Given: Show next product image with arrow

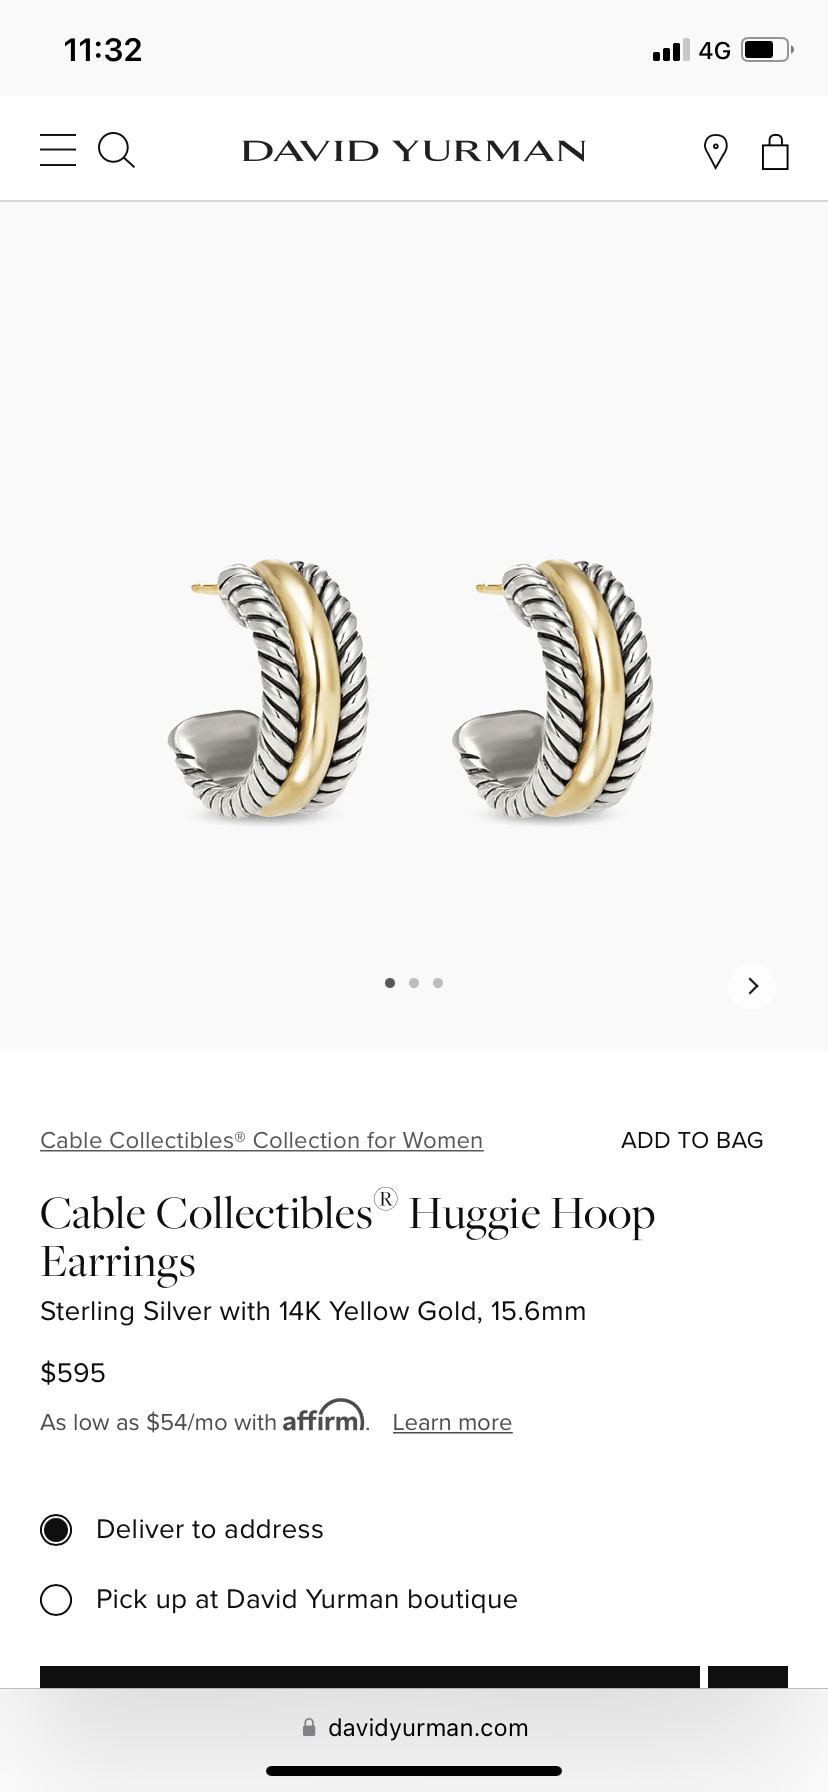Looking at the screenshot, I should click(x=753, y=986).
